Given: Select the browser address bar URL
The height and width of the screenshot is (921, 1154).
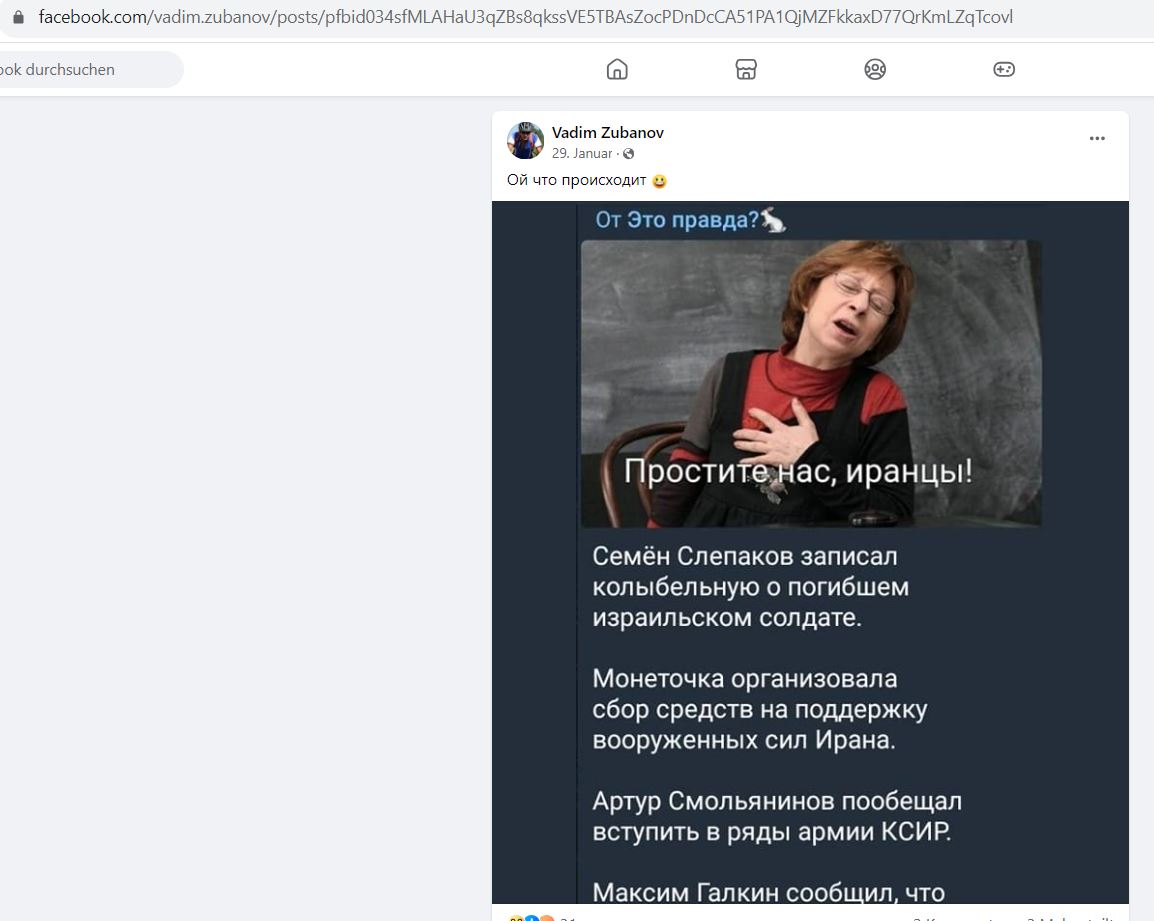Looking at the screenshot, I should [x=525, y=17].
